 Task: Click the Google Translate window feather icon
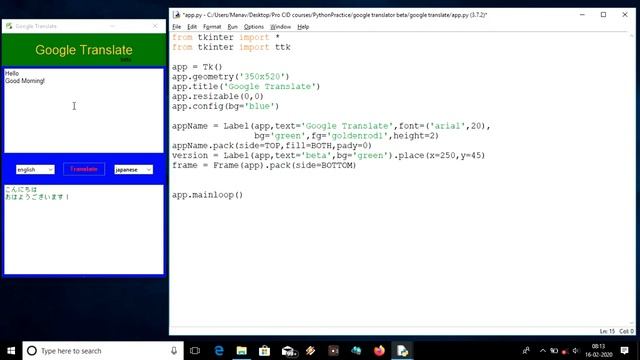point(9,26)
